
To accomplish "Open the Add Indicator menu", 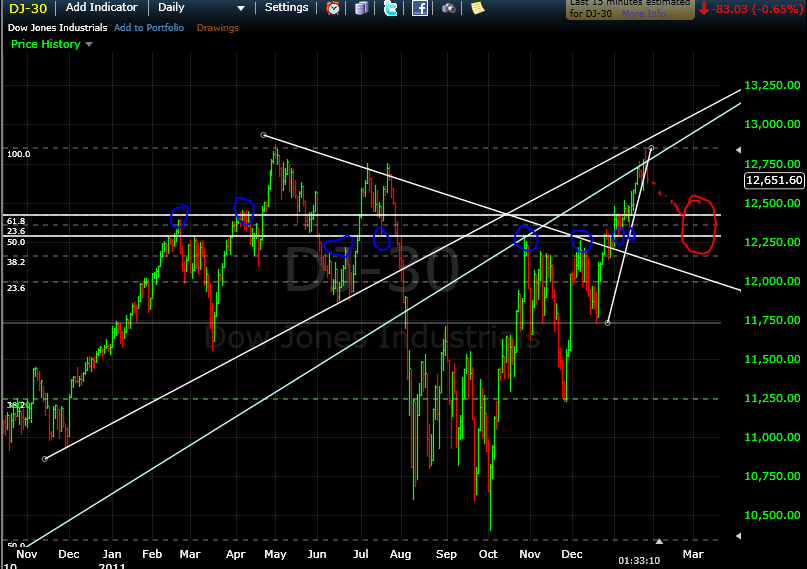I will click(x=101, y=7).
